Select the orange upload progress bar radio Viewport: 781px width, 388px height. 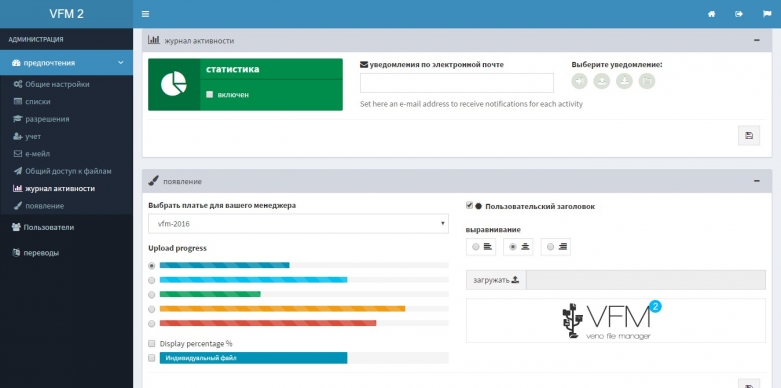(151, 309)
